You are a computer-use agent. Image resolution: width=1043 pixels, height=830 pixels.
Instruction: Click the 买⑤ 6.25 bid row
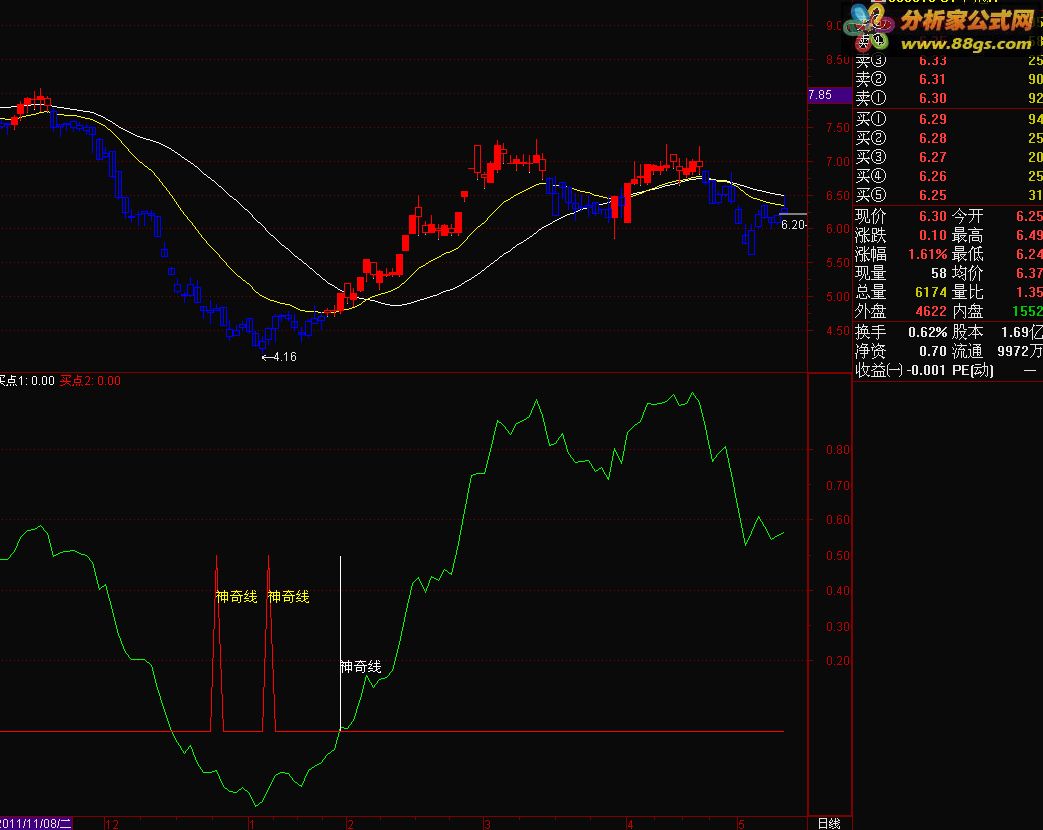point(948,196)
